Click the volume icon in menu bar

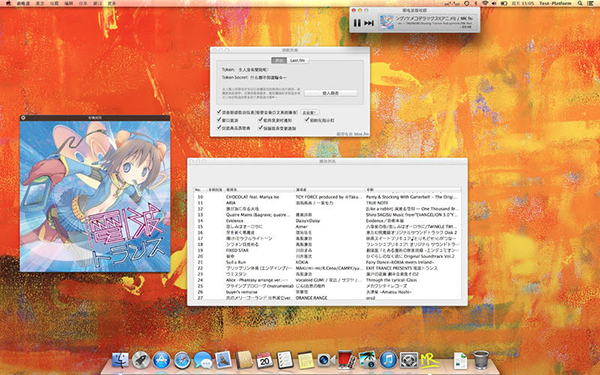click(x=494, y=3)
